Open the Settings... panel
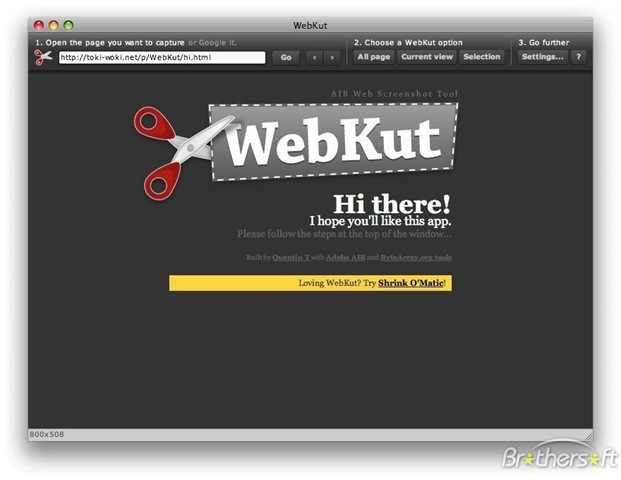 pos(542,57)
